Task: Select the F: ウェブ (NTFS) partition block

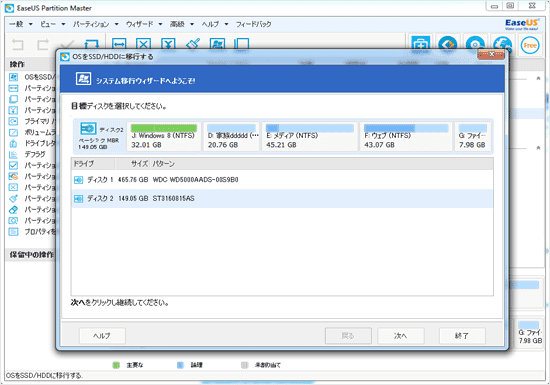Action: click(406, 136)
